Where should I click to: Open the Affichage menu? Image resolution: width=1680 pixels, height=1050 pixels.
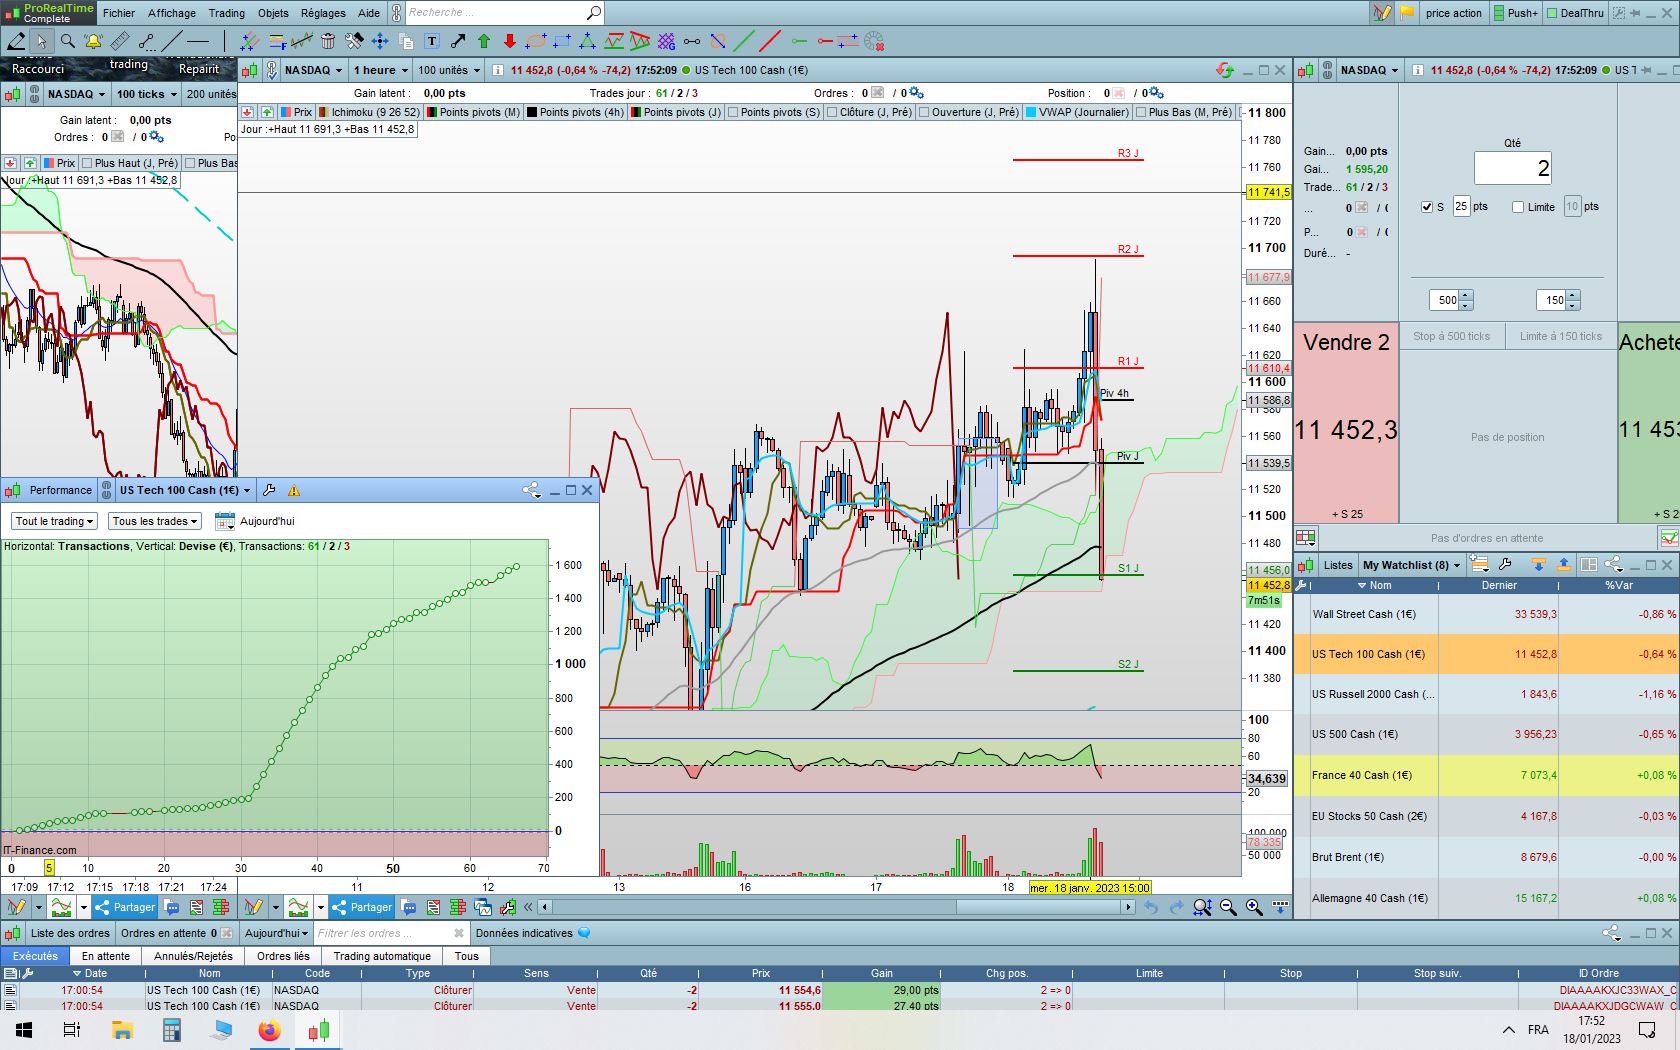(x=172, y=13)
